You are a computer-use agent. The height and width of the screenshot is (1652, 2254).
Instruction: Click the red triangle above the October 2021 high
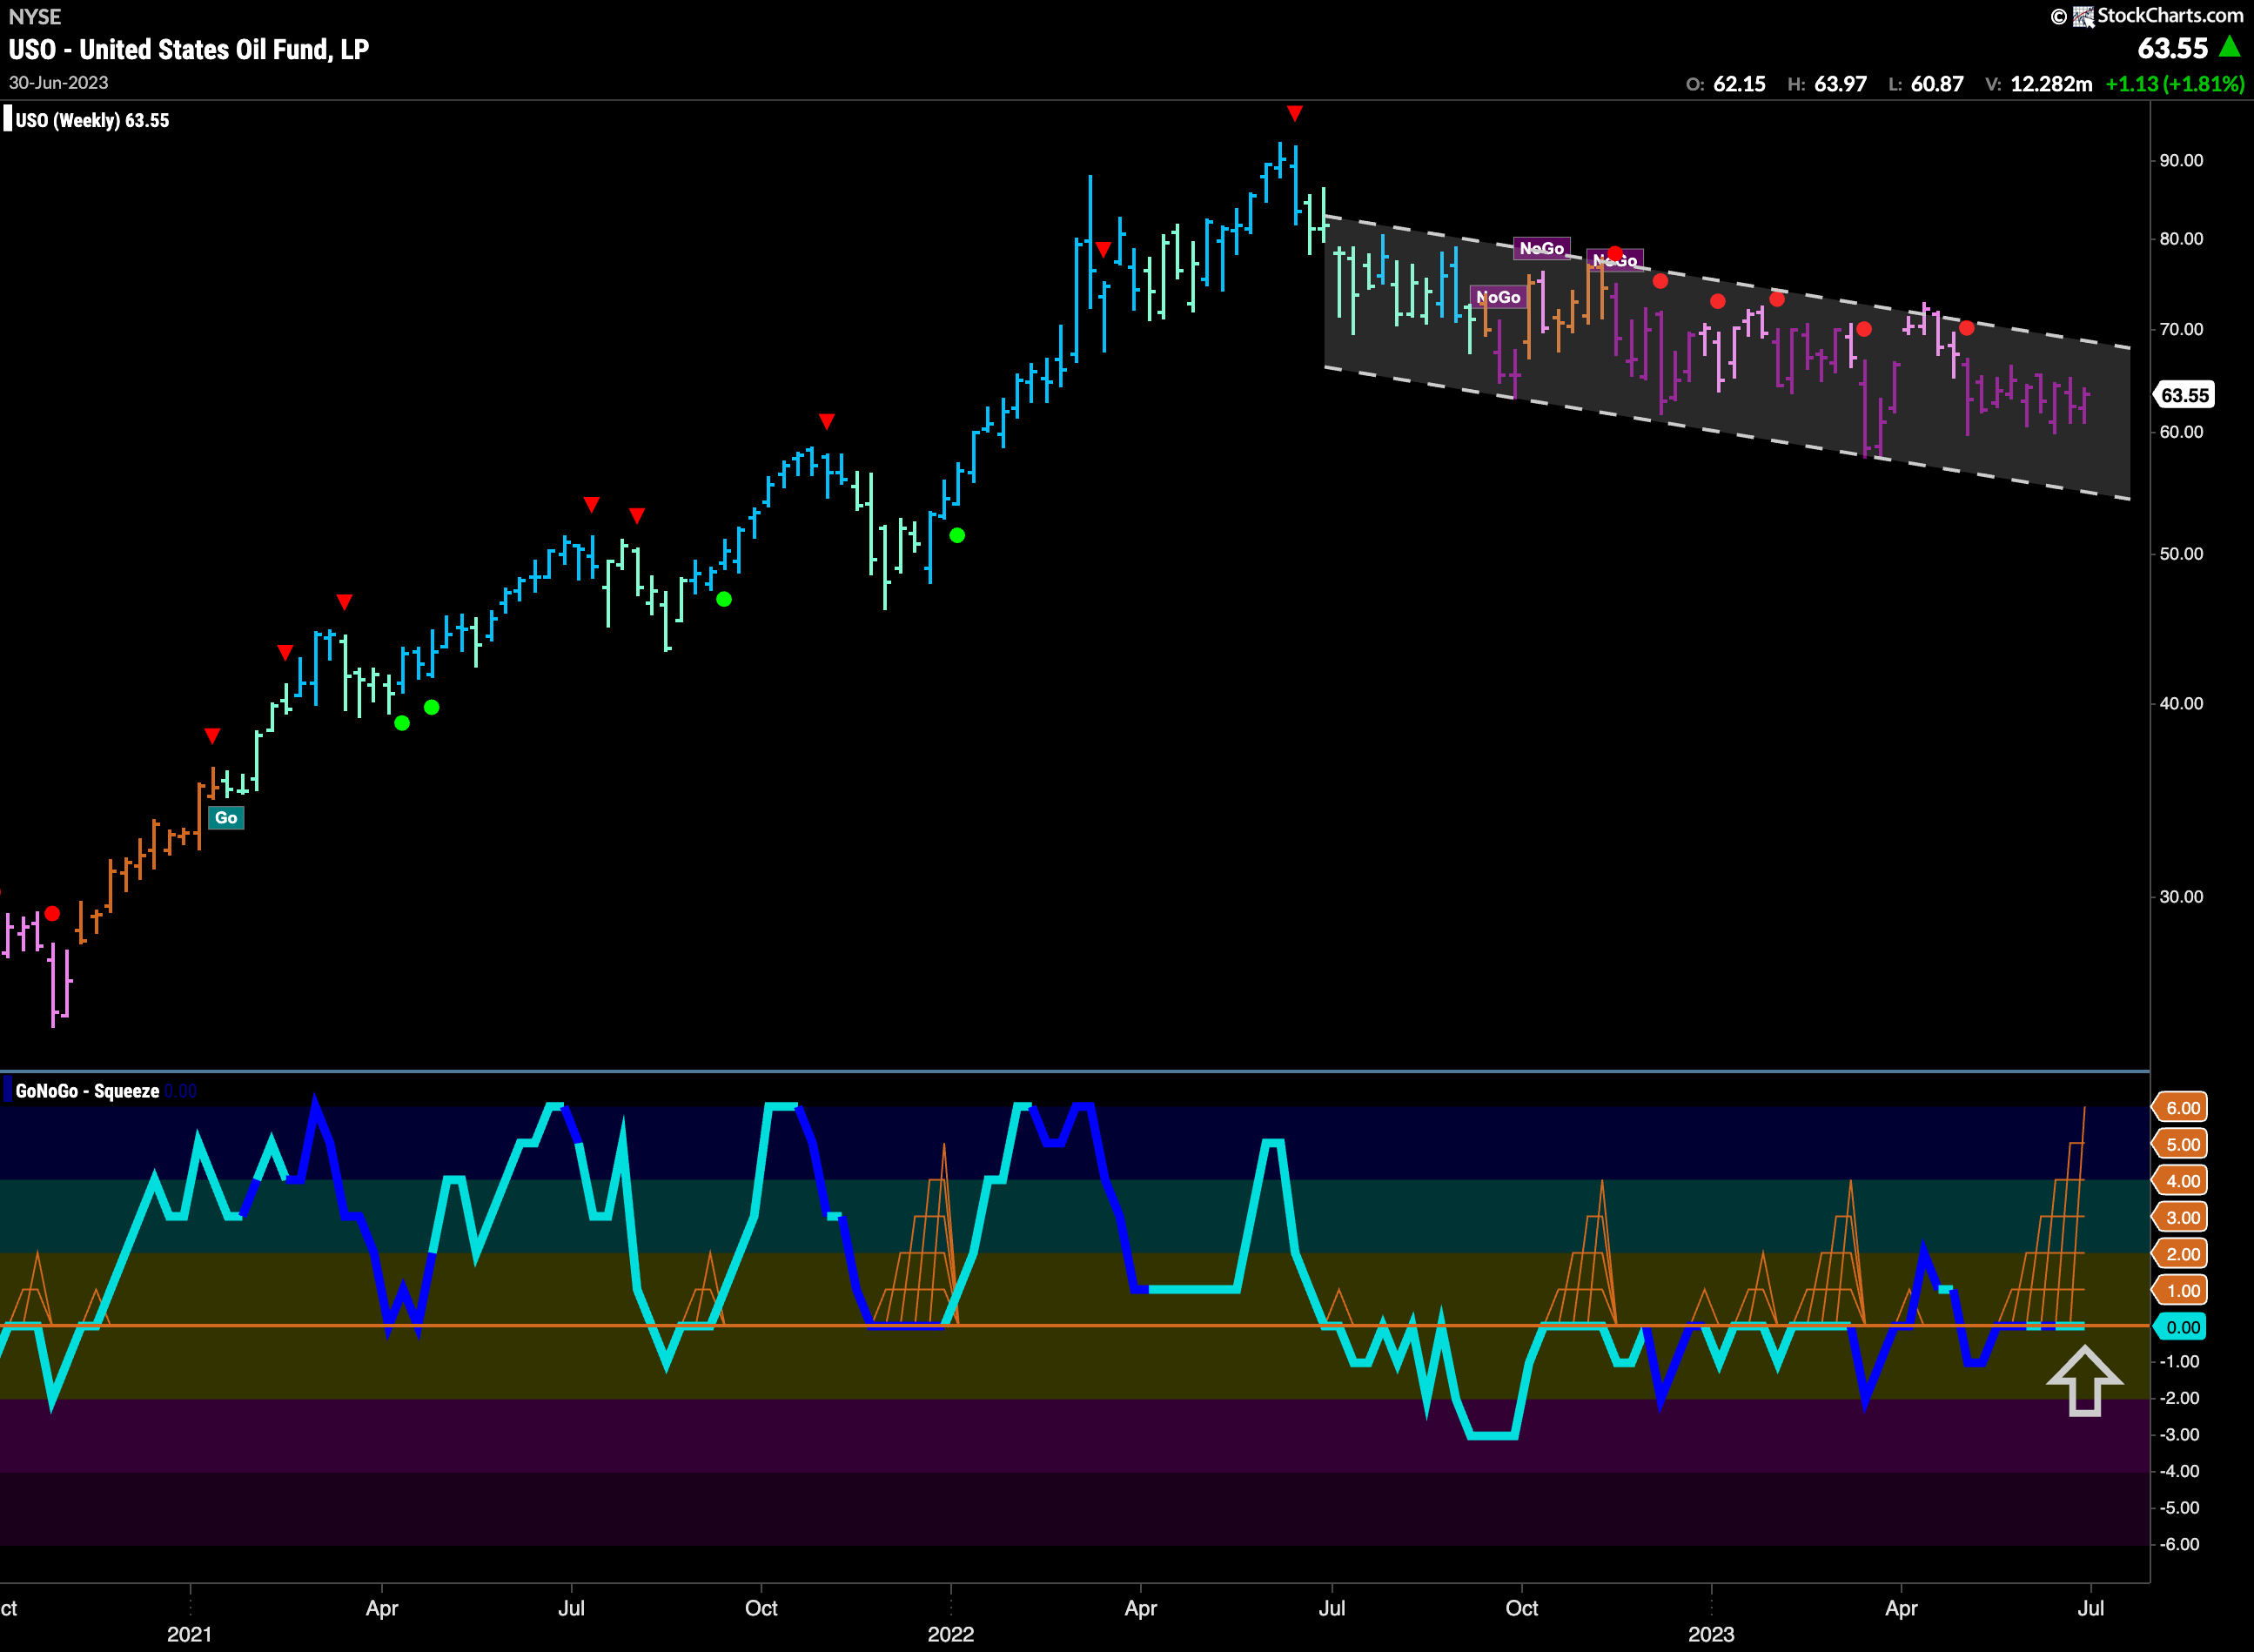(x=826, y=421)
